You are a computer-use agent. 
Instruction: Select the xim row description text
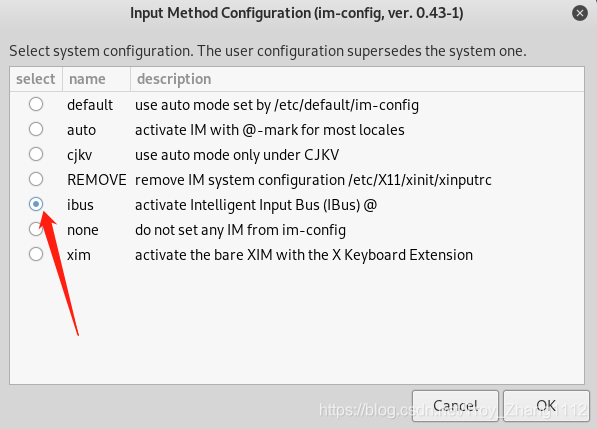pyautogui.click(x=304, y=255)
